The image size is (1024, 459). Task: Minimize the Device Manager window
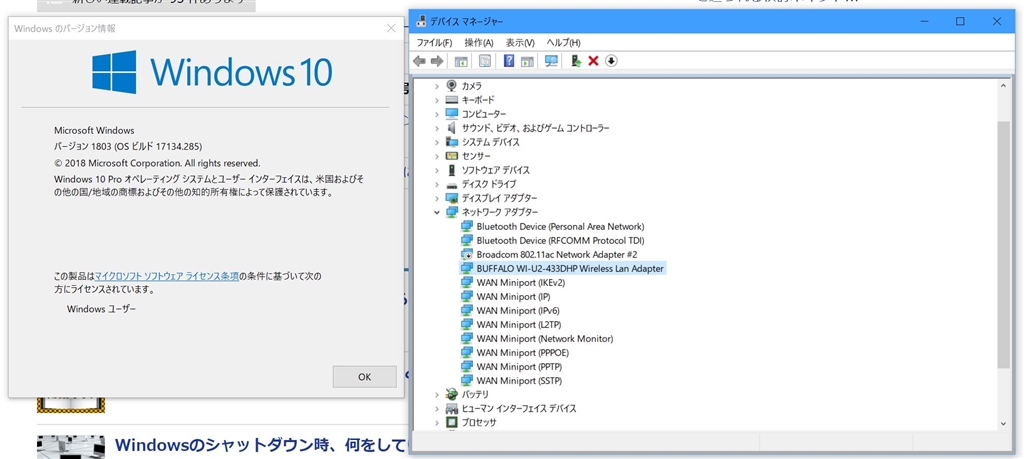point(923,22)
